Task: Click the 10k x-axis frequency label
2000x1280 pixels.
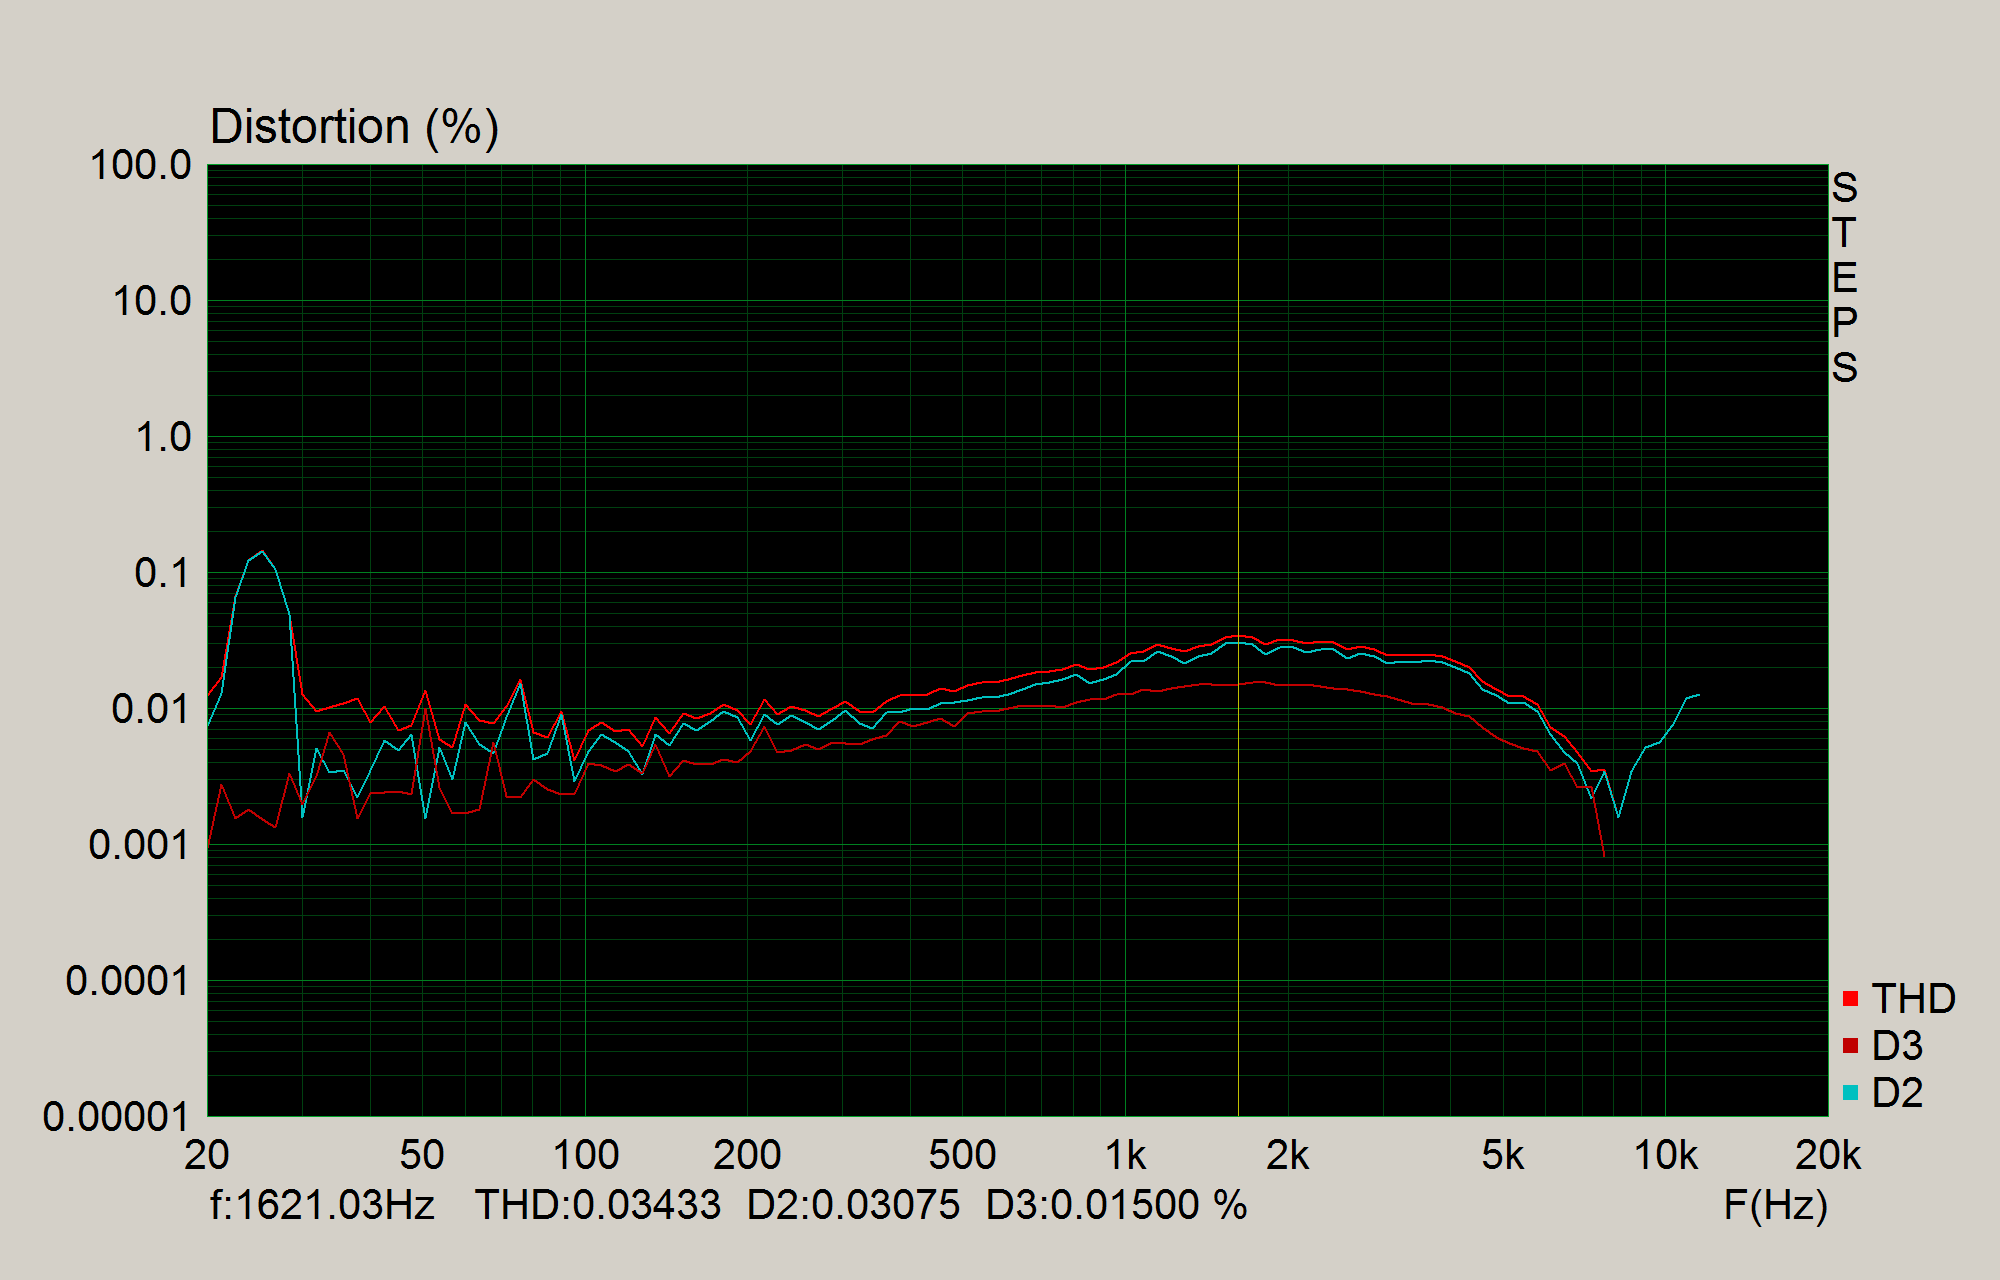Action: 1666,1155
